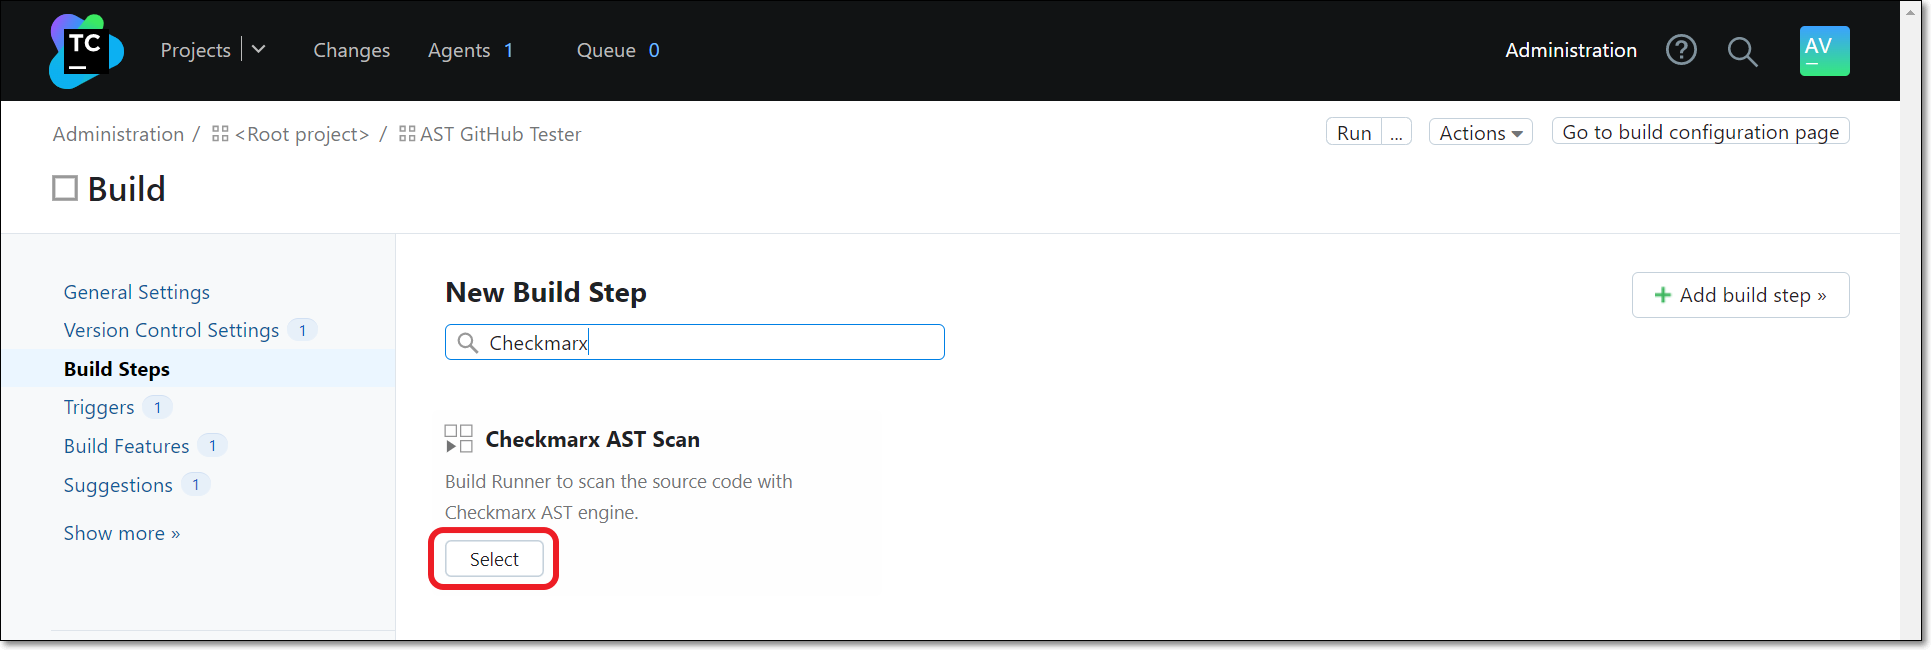This screenshot has height=650, width=1931.
Task: Open the help question mark icon
Action: (x=1681, y=50)
